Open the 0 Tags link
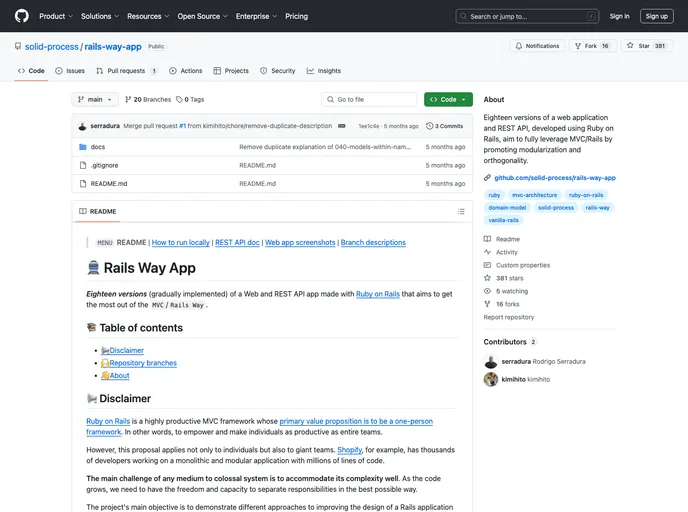The width and height of the screenshot is (688, 512). click(190, 100)
